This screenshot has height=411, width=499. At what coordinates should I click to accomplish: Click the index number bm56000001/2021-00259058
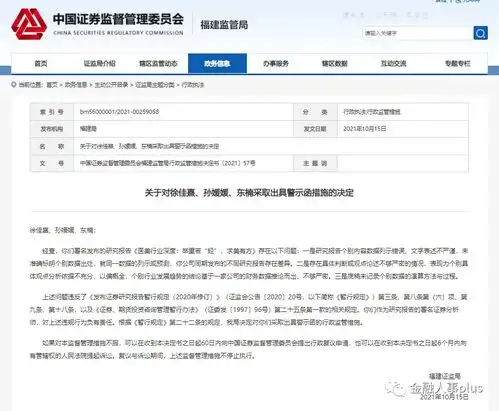(x=119, y=112)
